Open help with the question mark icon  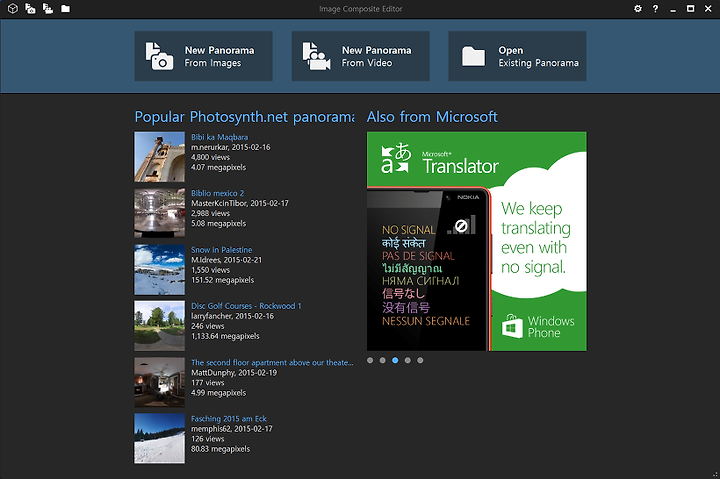(655, 8)
